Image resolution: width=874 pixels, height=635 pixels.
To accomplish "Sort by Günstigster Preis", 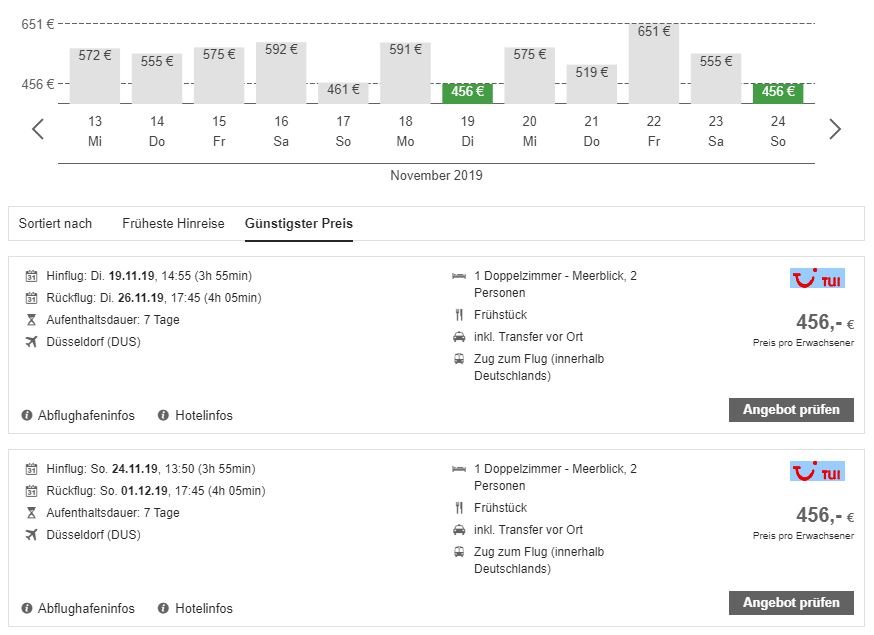I will click(298, 223).
